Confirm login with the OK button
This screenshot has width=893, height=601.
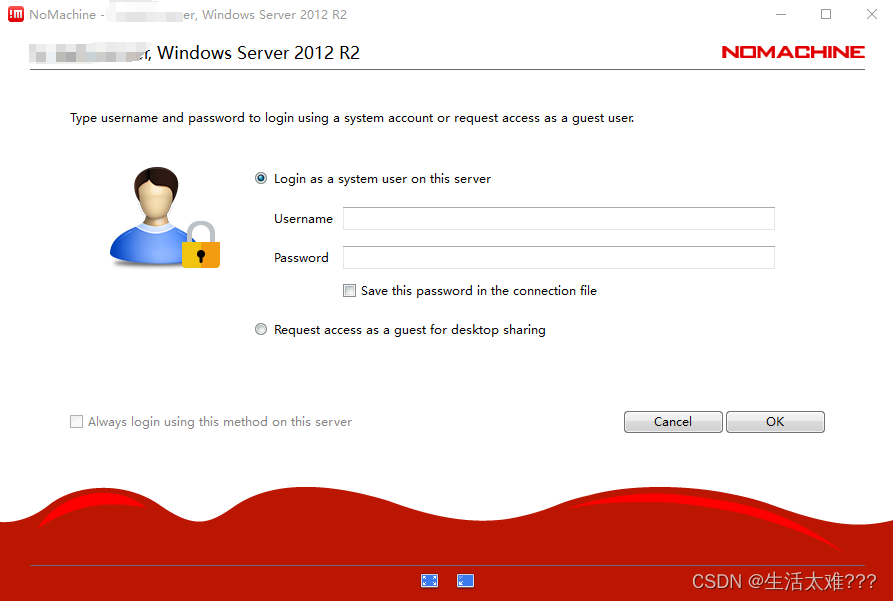[775, 422]
